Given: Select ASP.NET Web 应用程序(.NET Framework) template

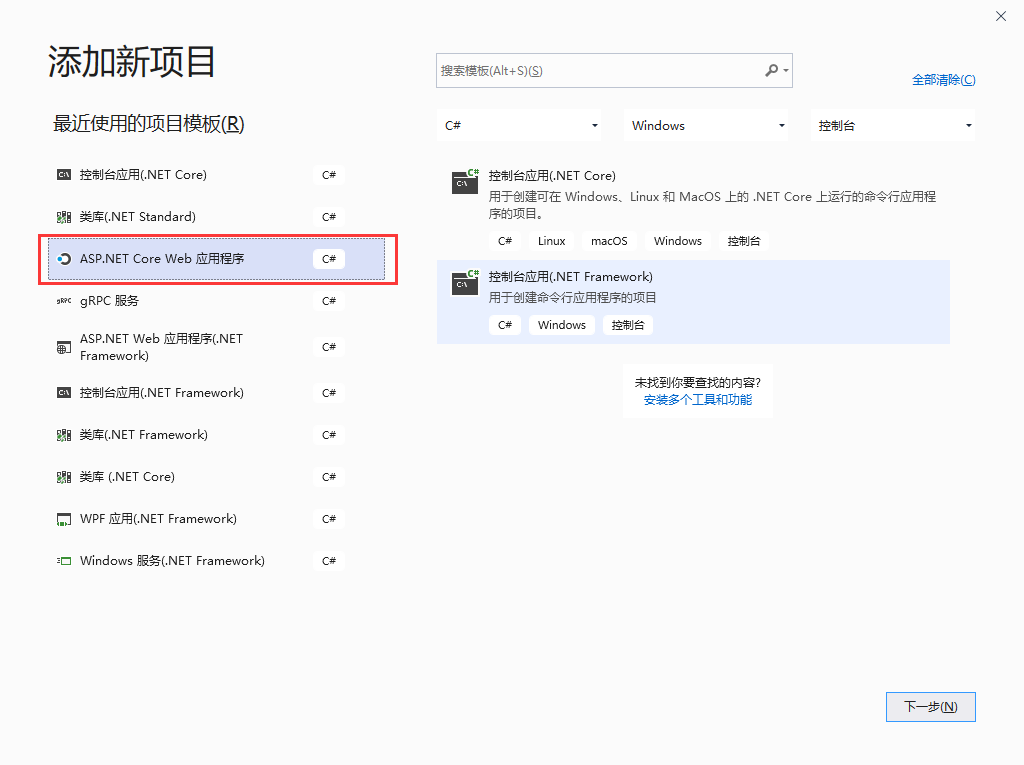Looking at the screenshot, I should click(x=216, y=348).
